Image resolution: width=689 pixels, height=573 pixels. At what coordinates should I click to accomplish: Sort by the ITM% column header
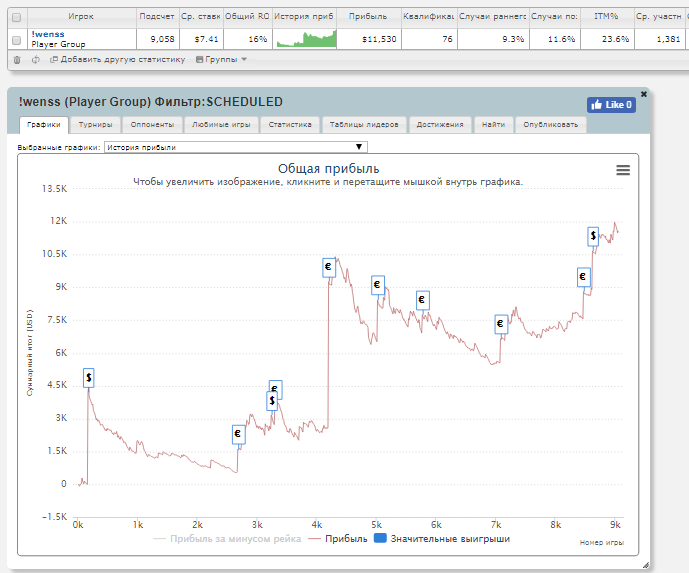(606, 17)
